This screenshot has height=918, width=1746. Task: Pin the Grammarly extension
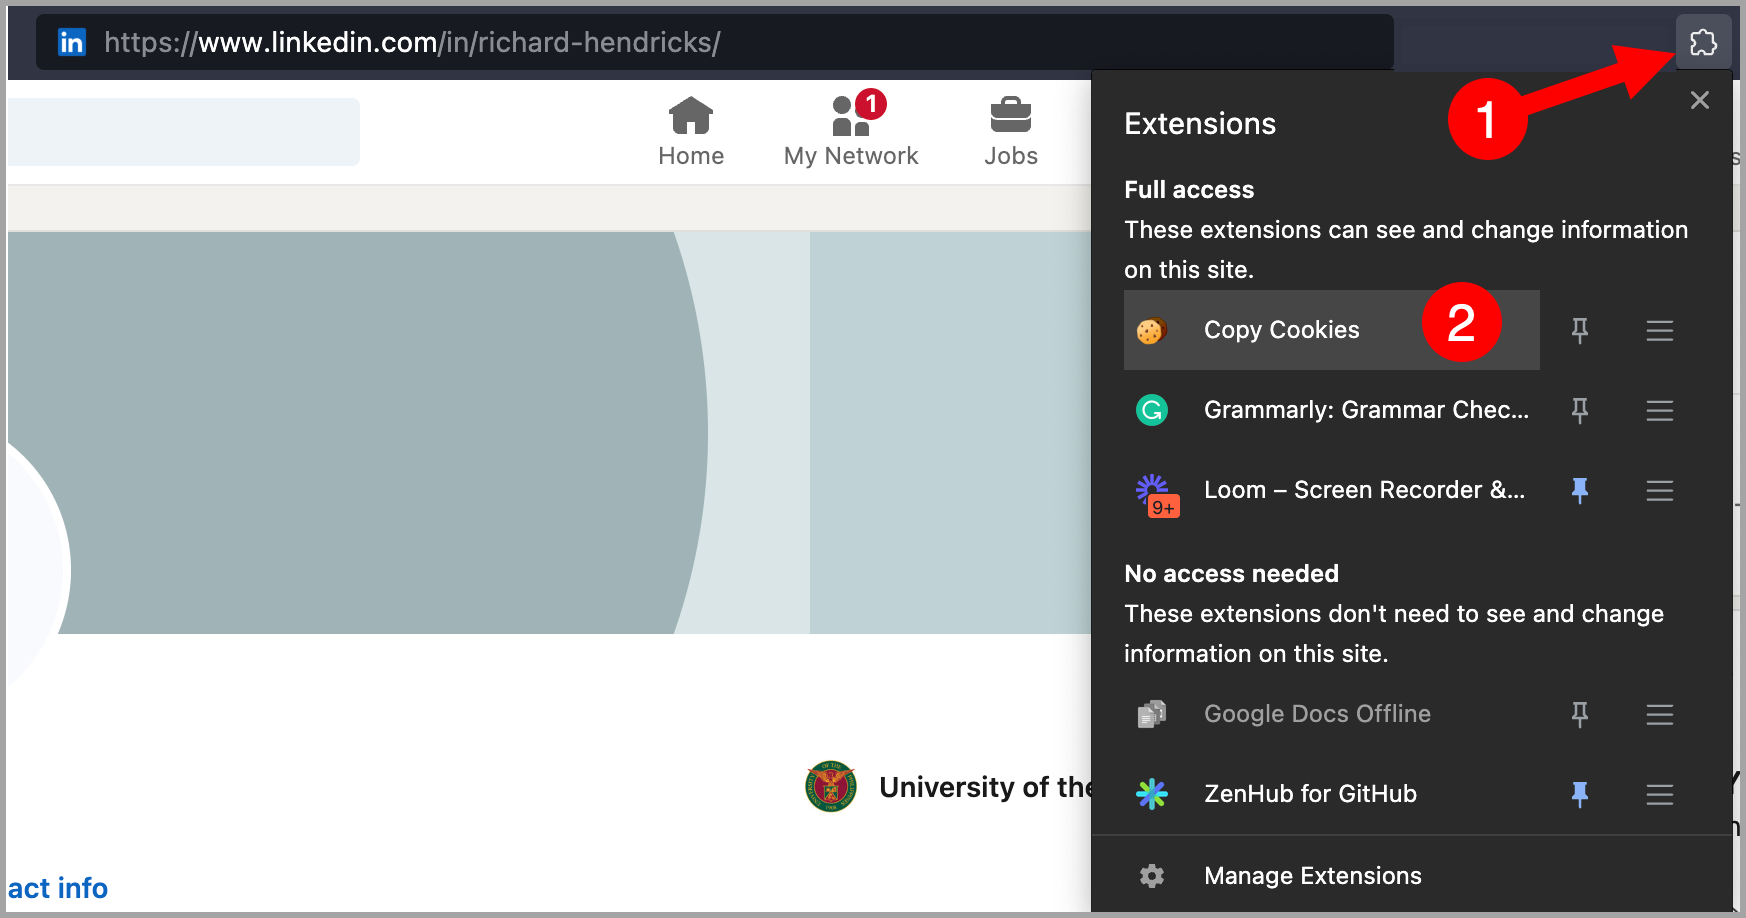click(x=1580, y=410)
